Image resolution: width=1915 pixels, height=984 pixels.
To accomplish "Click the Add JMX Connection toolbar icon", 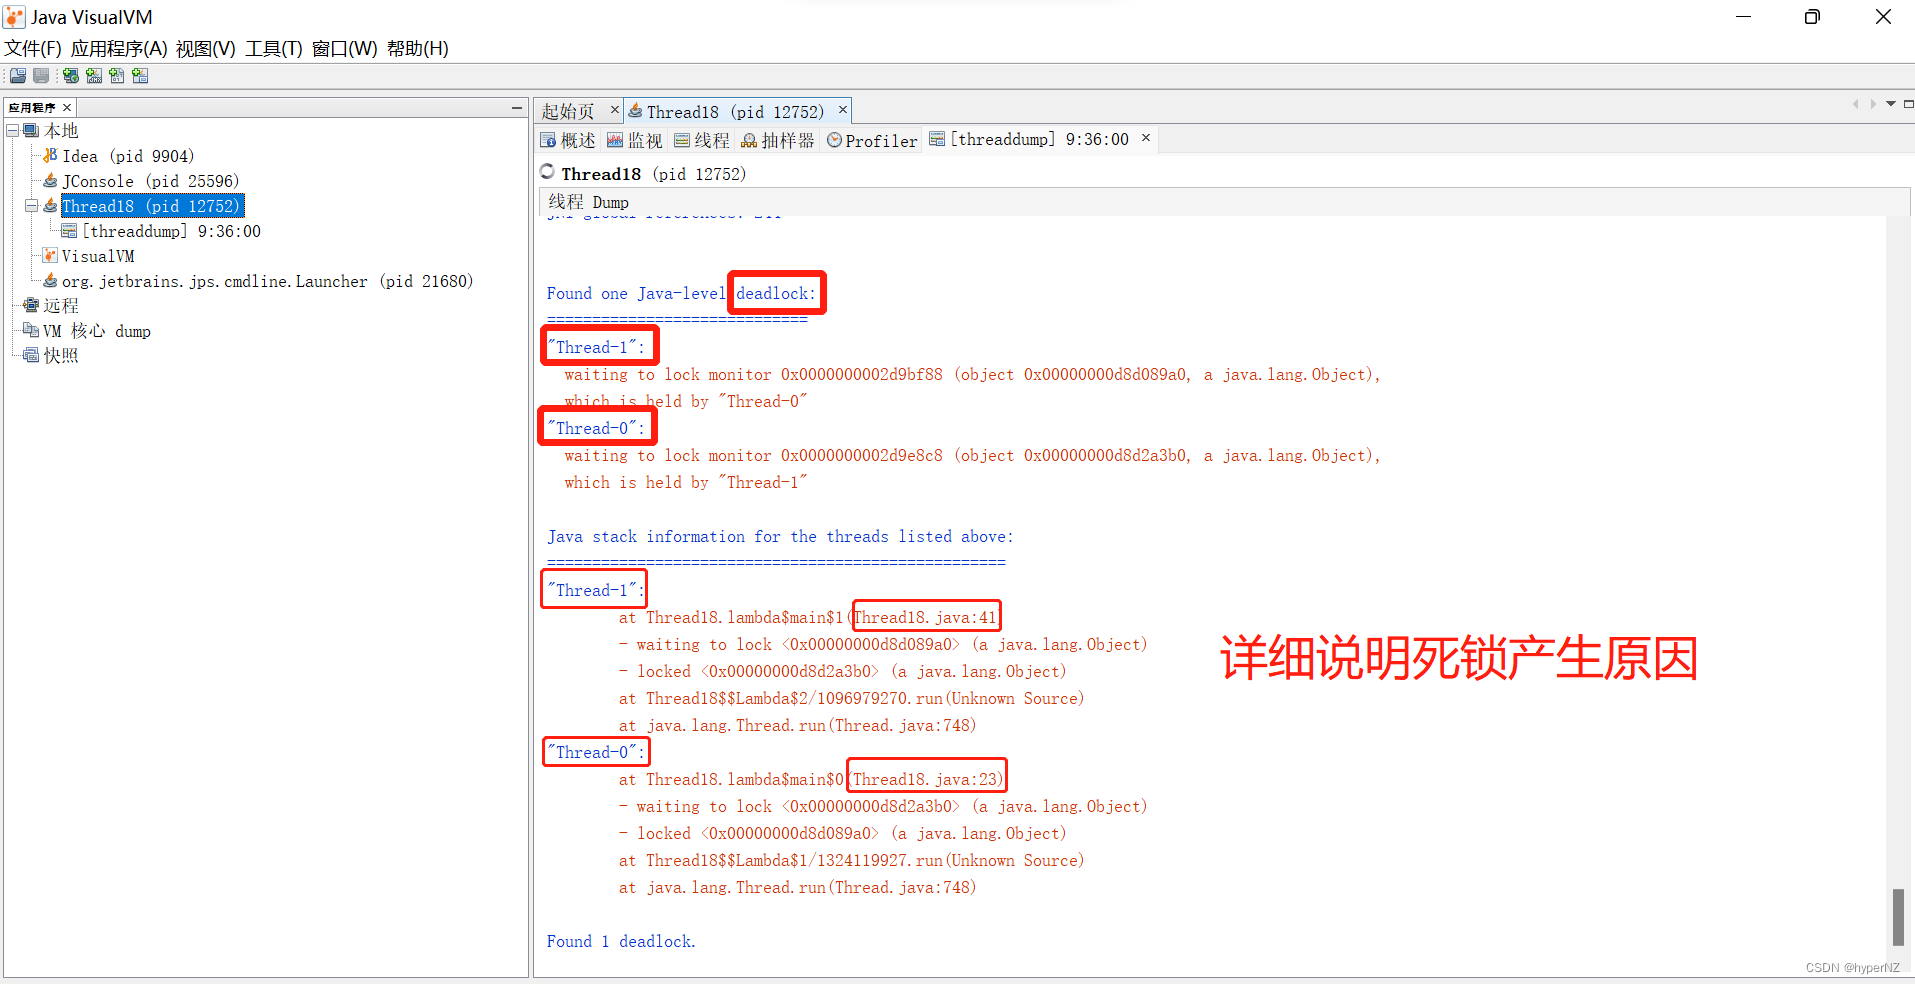I will pos(94,76).
